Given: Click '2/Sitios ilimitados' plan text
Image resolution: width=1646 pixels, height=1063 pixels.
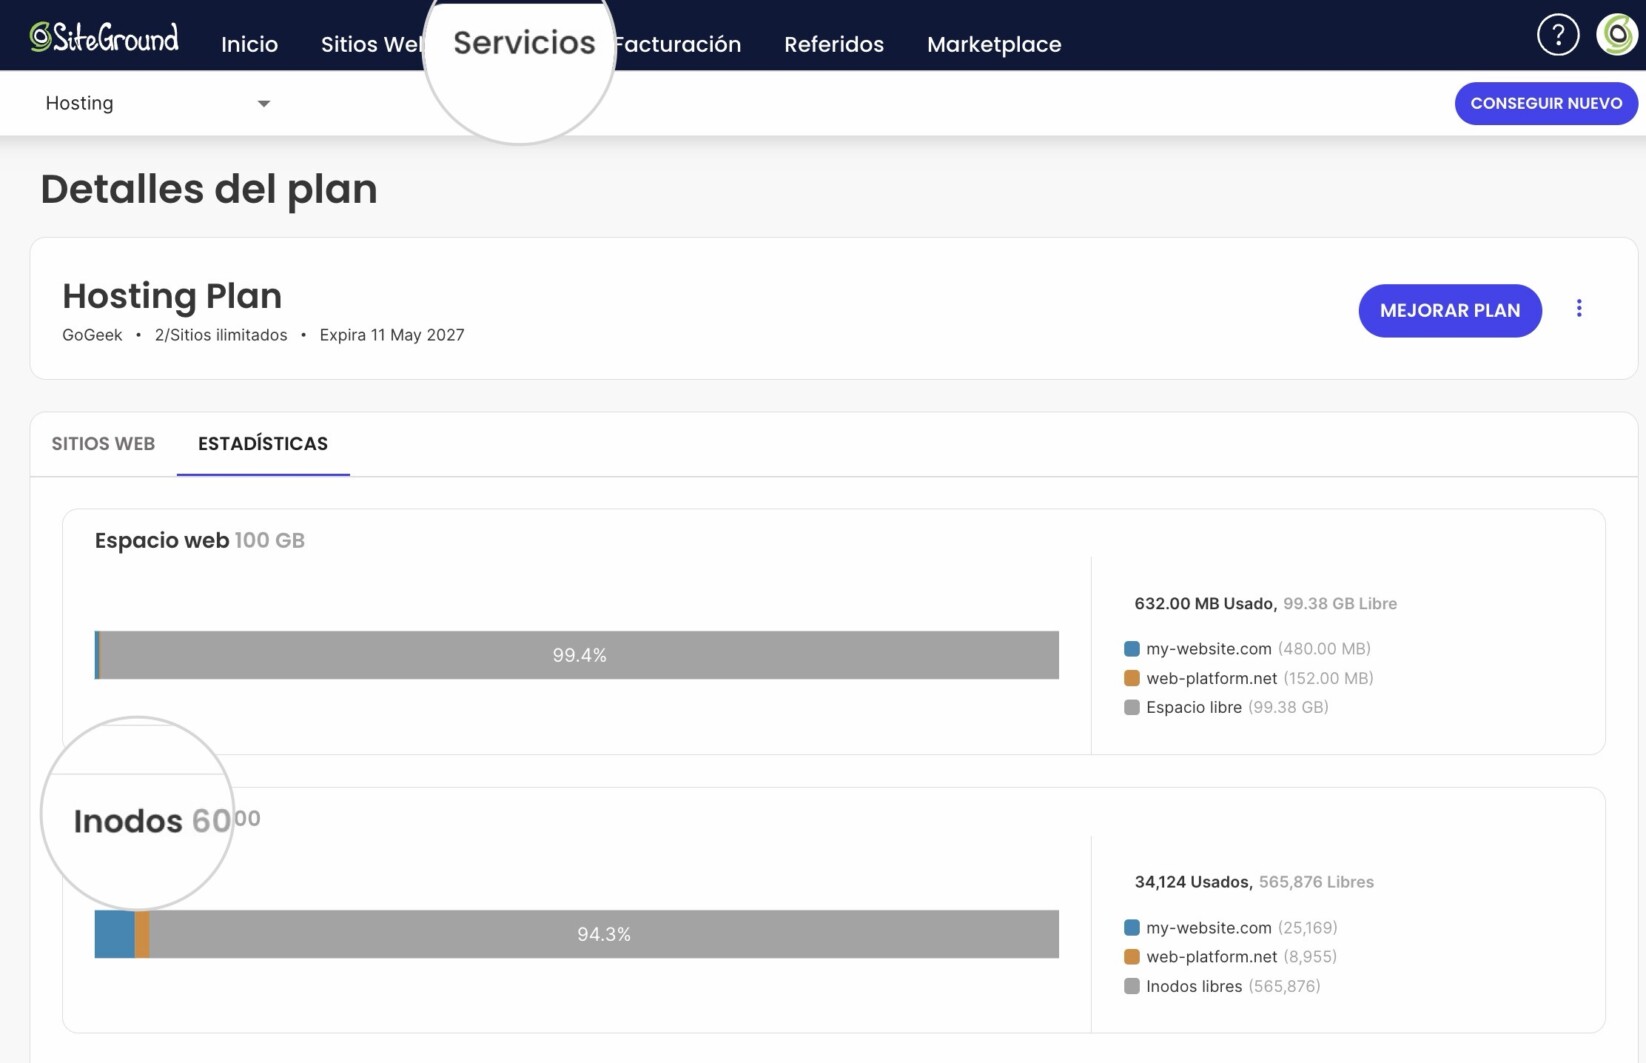Looking at the screenshot, I should (221, 335).
